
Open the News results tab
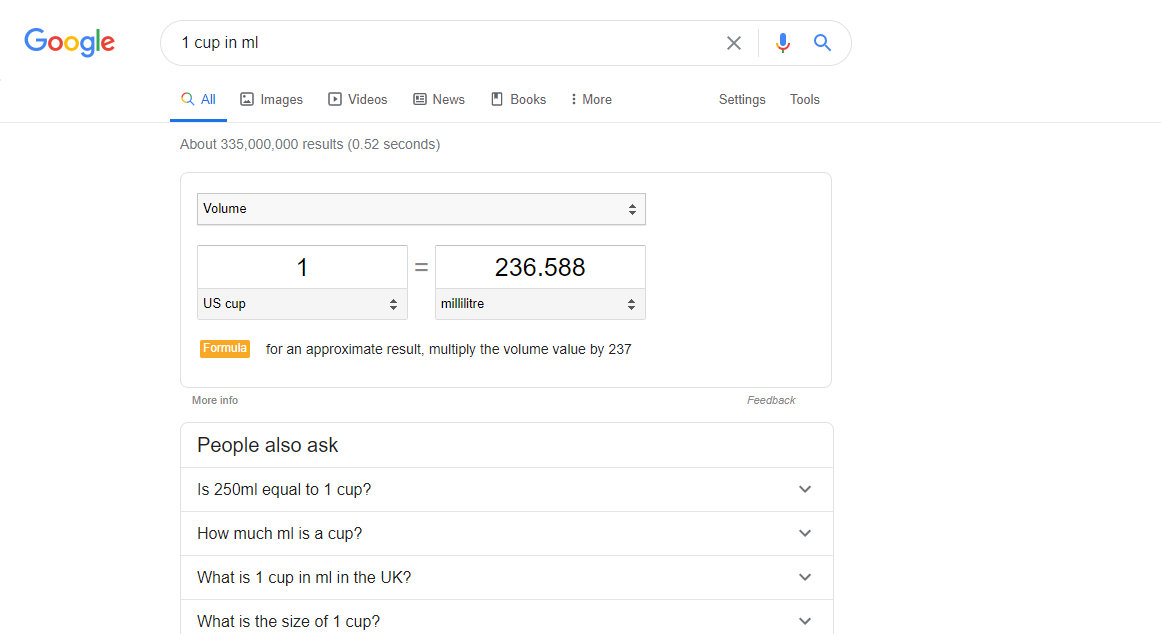pos(439,99)
